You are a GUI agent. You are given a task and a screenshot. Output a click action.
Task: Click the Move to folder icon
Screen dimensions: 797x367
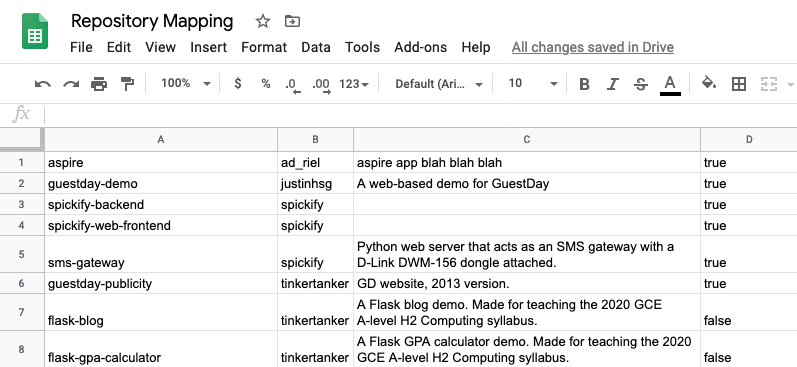pos(292,21)
